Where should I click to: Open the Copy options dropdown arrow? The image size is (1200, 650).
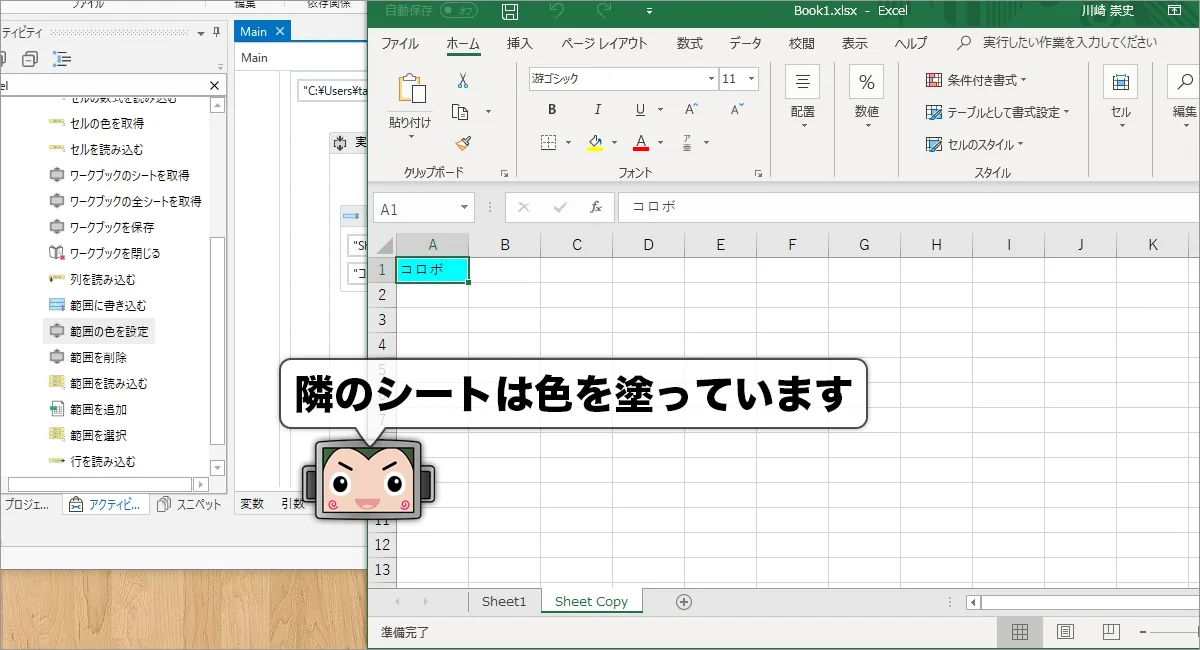(x=488, y=112)
